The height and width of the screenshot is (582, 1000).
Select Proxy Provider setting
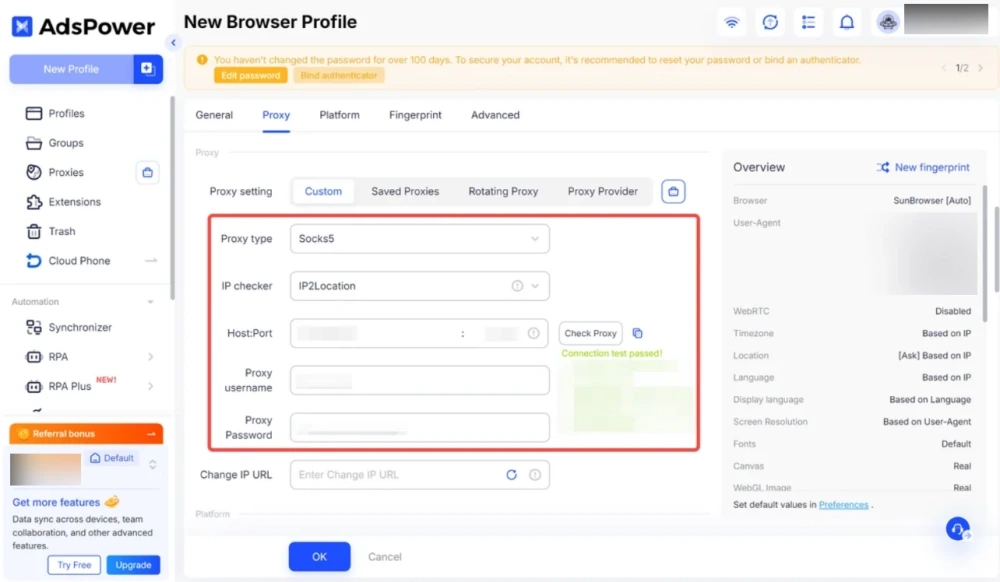click(602, 191)
